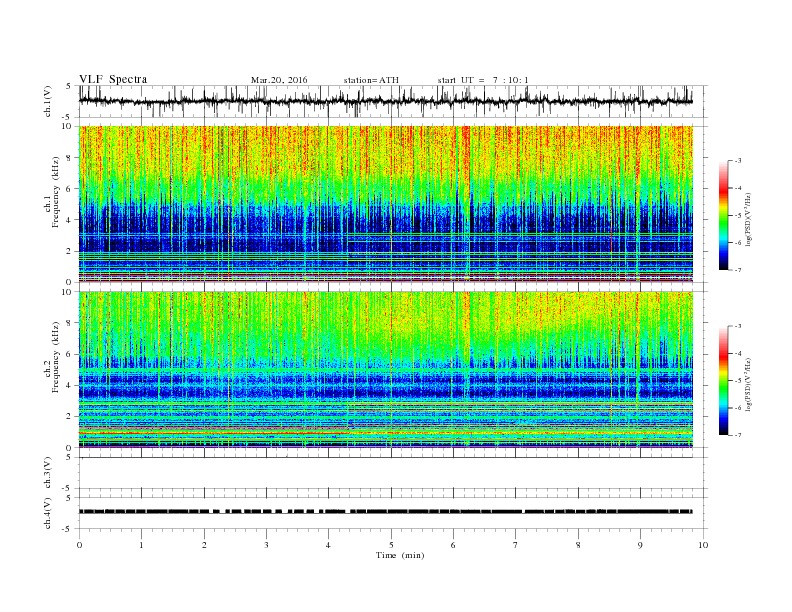Click the ch.1 spectrogram color bar
The width and height of the screenshot is (792, 612).
[x=723, y=215]
